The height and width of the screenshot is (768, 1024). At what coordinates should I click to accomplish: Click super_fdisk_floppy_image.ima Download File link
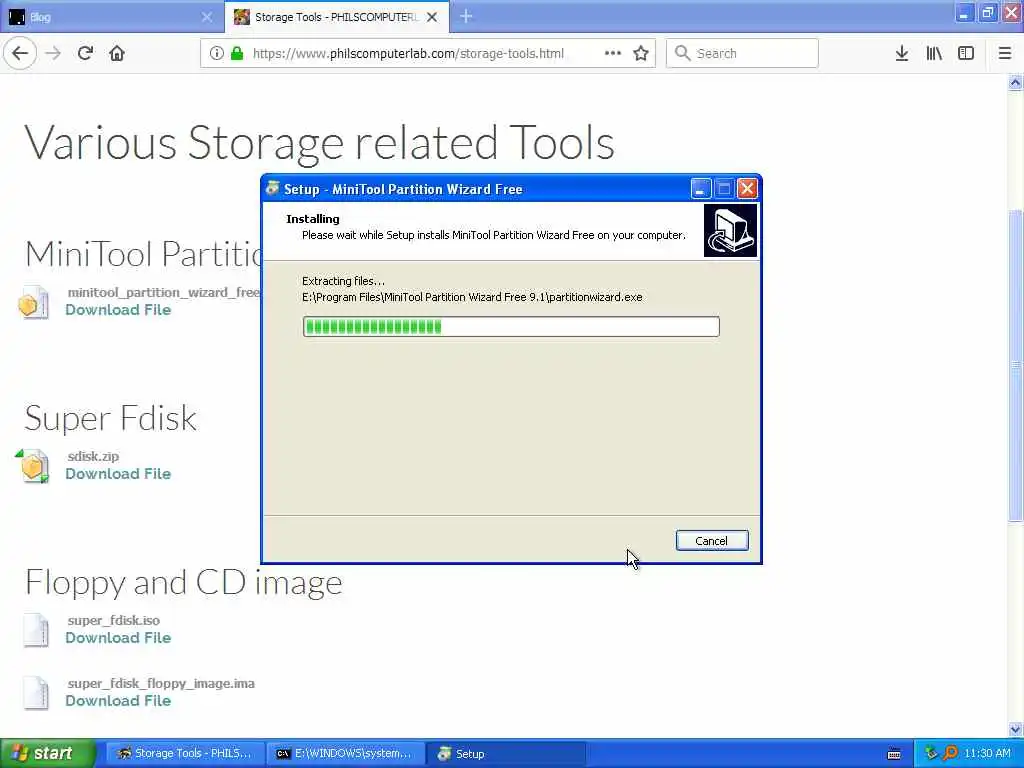(118, 701)
